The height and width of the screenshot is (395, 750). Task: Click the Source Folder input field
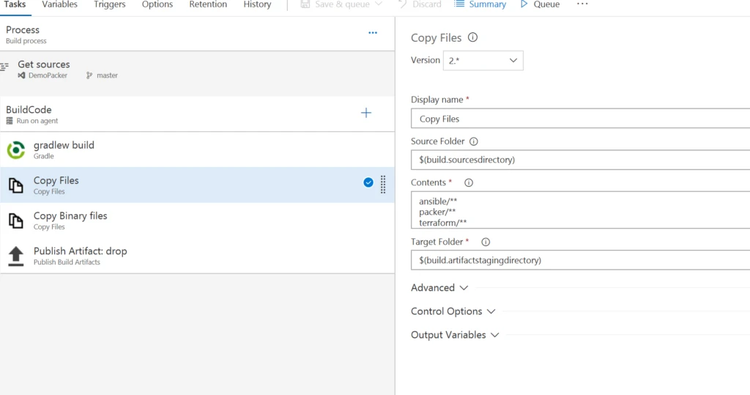[580, 160]
